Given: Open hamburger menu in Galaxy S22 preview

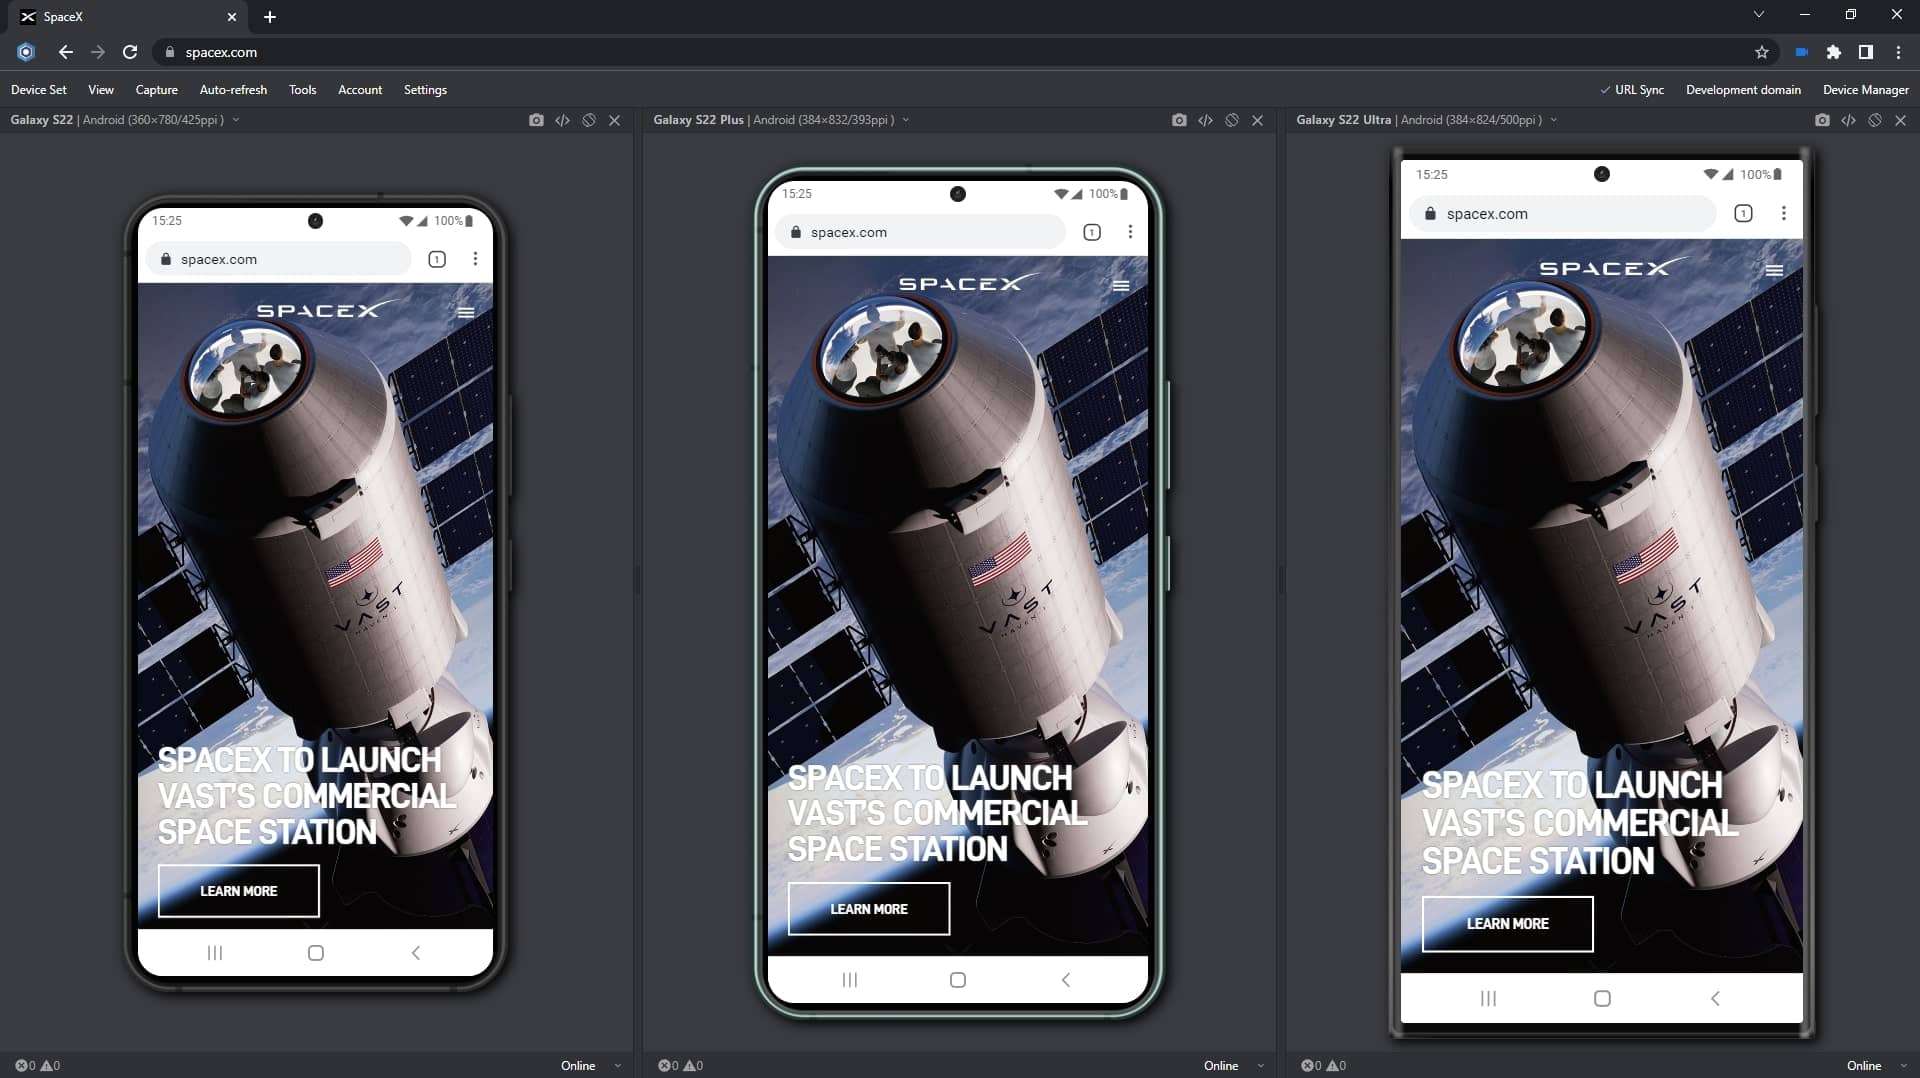Looking at the screenshot, I should [x=466, y=313].
